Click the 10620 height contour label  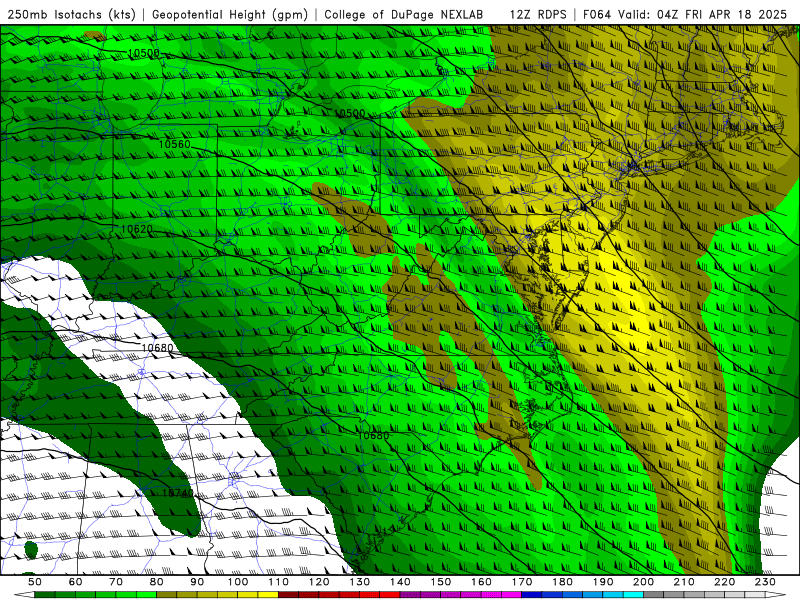(137, 230)
